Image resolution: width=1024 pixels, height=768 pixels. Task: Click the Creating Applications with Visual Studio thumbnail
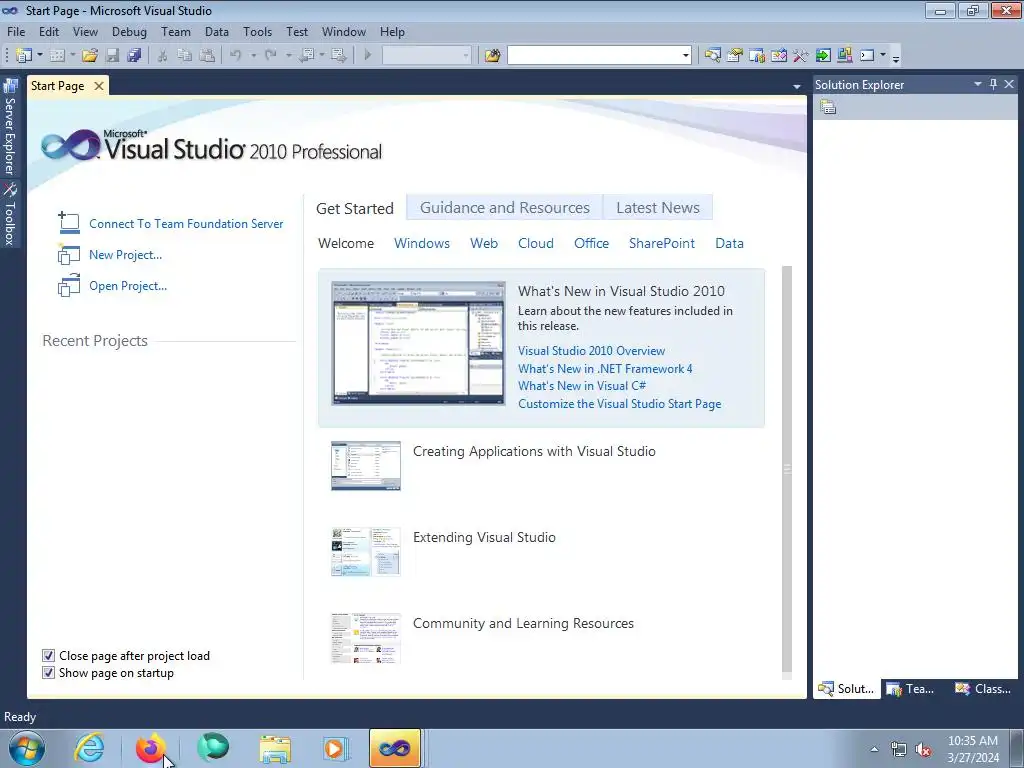(366, 466)
